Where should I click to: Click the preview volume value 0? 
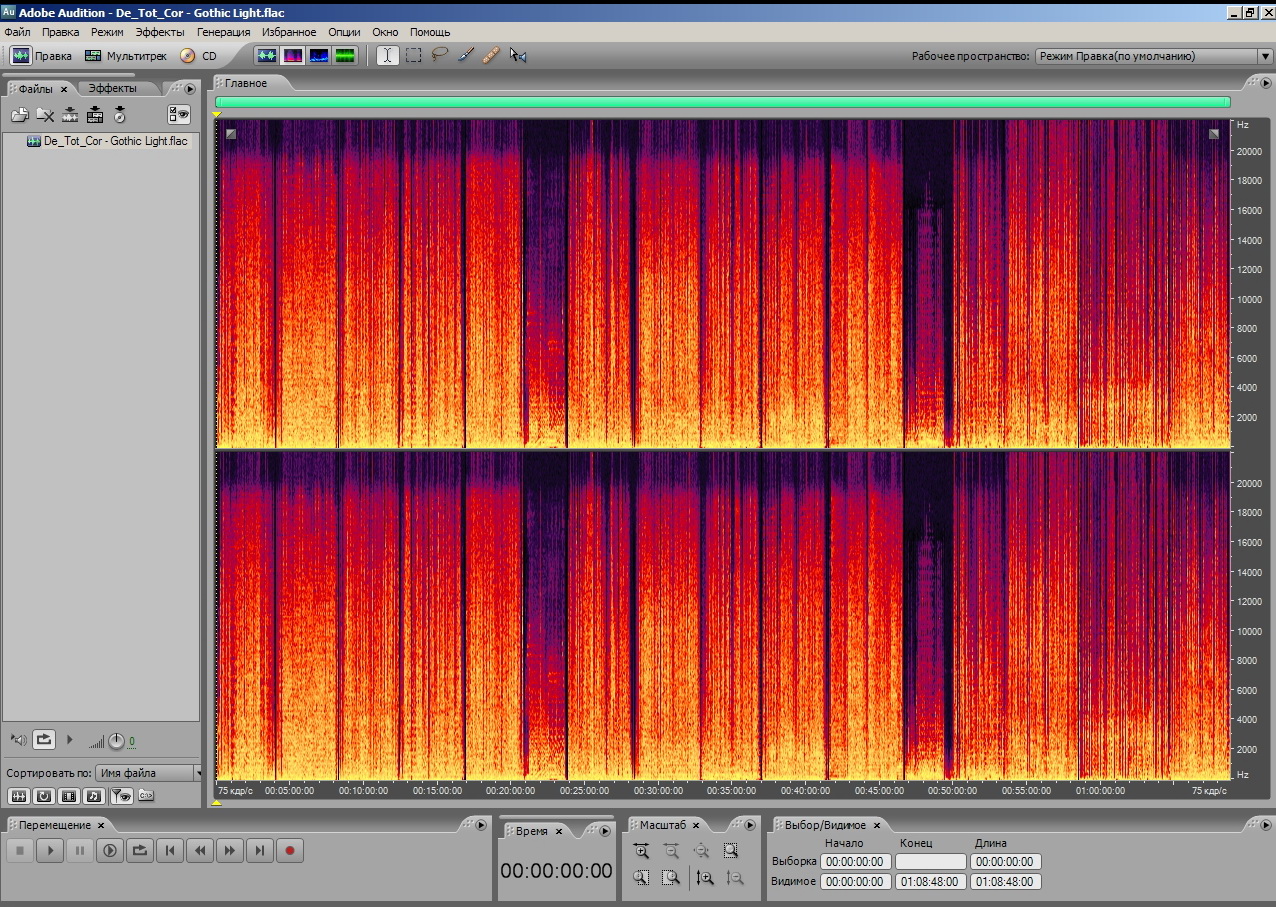(x=132, y=742)
